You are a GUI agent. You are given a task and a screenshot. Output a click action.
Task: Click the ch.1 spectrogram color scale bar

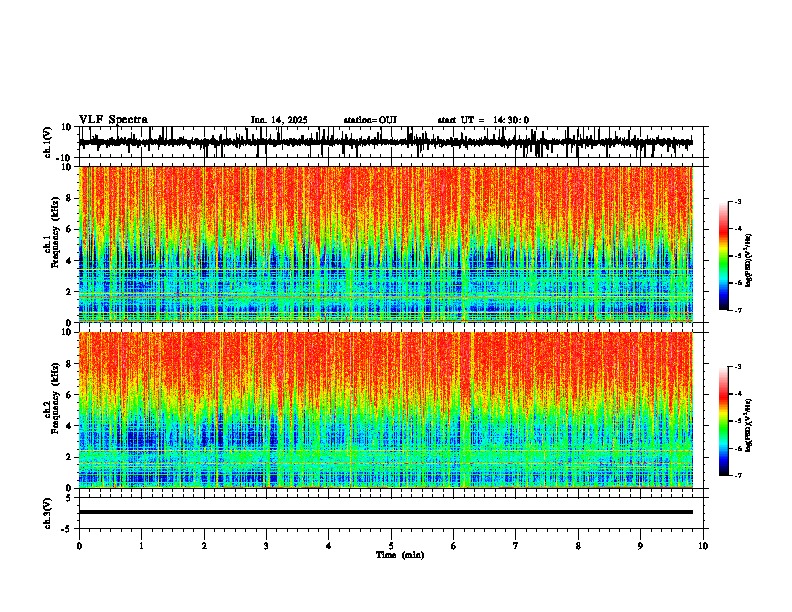click(x=724, y=256)
